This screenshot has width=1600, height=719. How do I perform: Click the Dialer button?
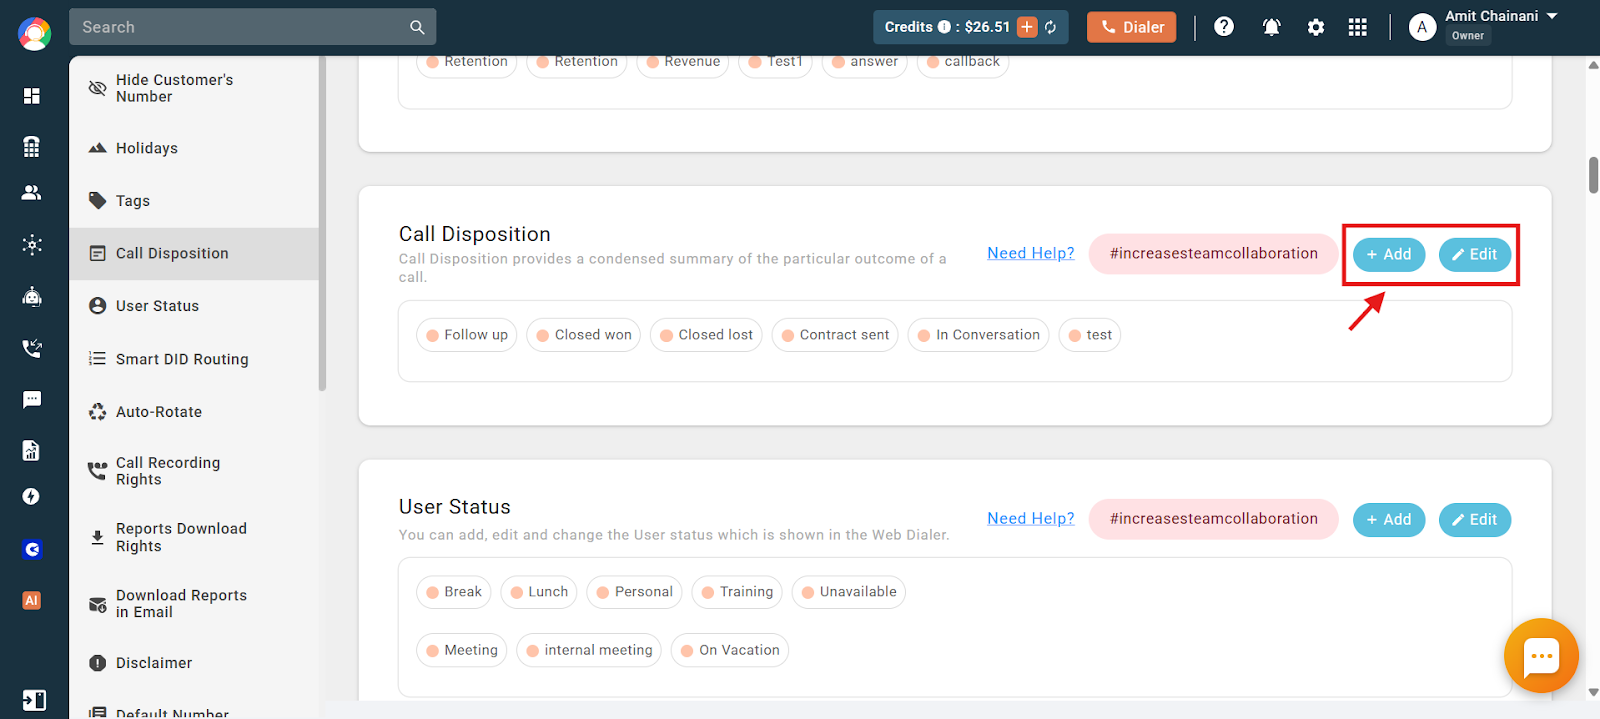point(1132,27)
